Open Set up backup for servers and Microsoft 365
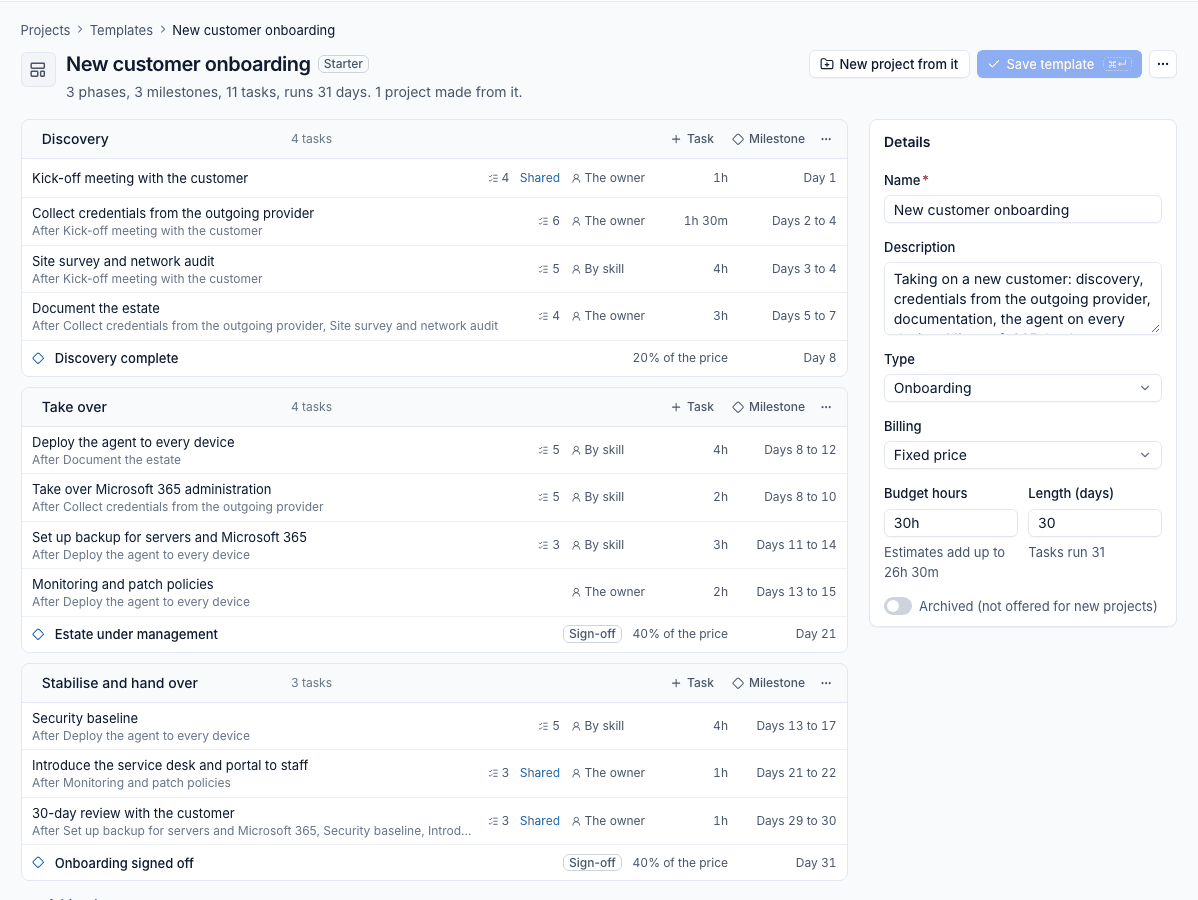 (169, 537)
